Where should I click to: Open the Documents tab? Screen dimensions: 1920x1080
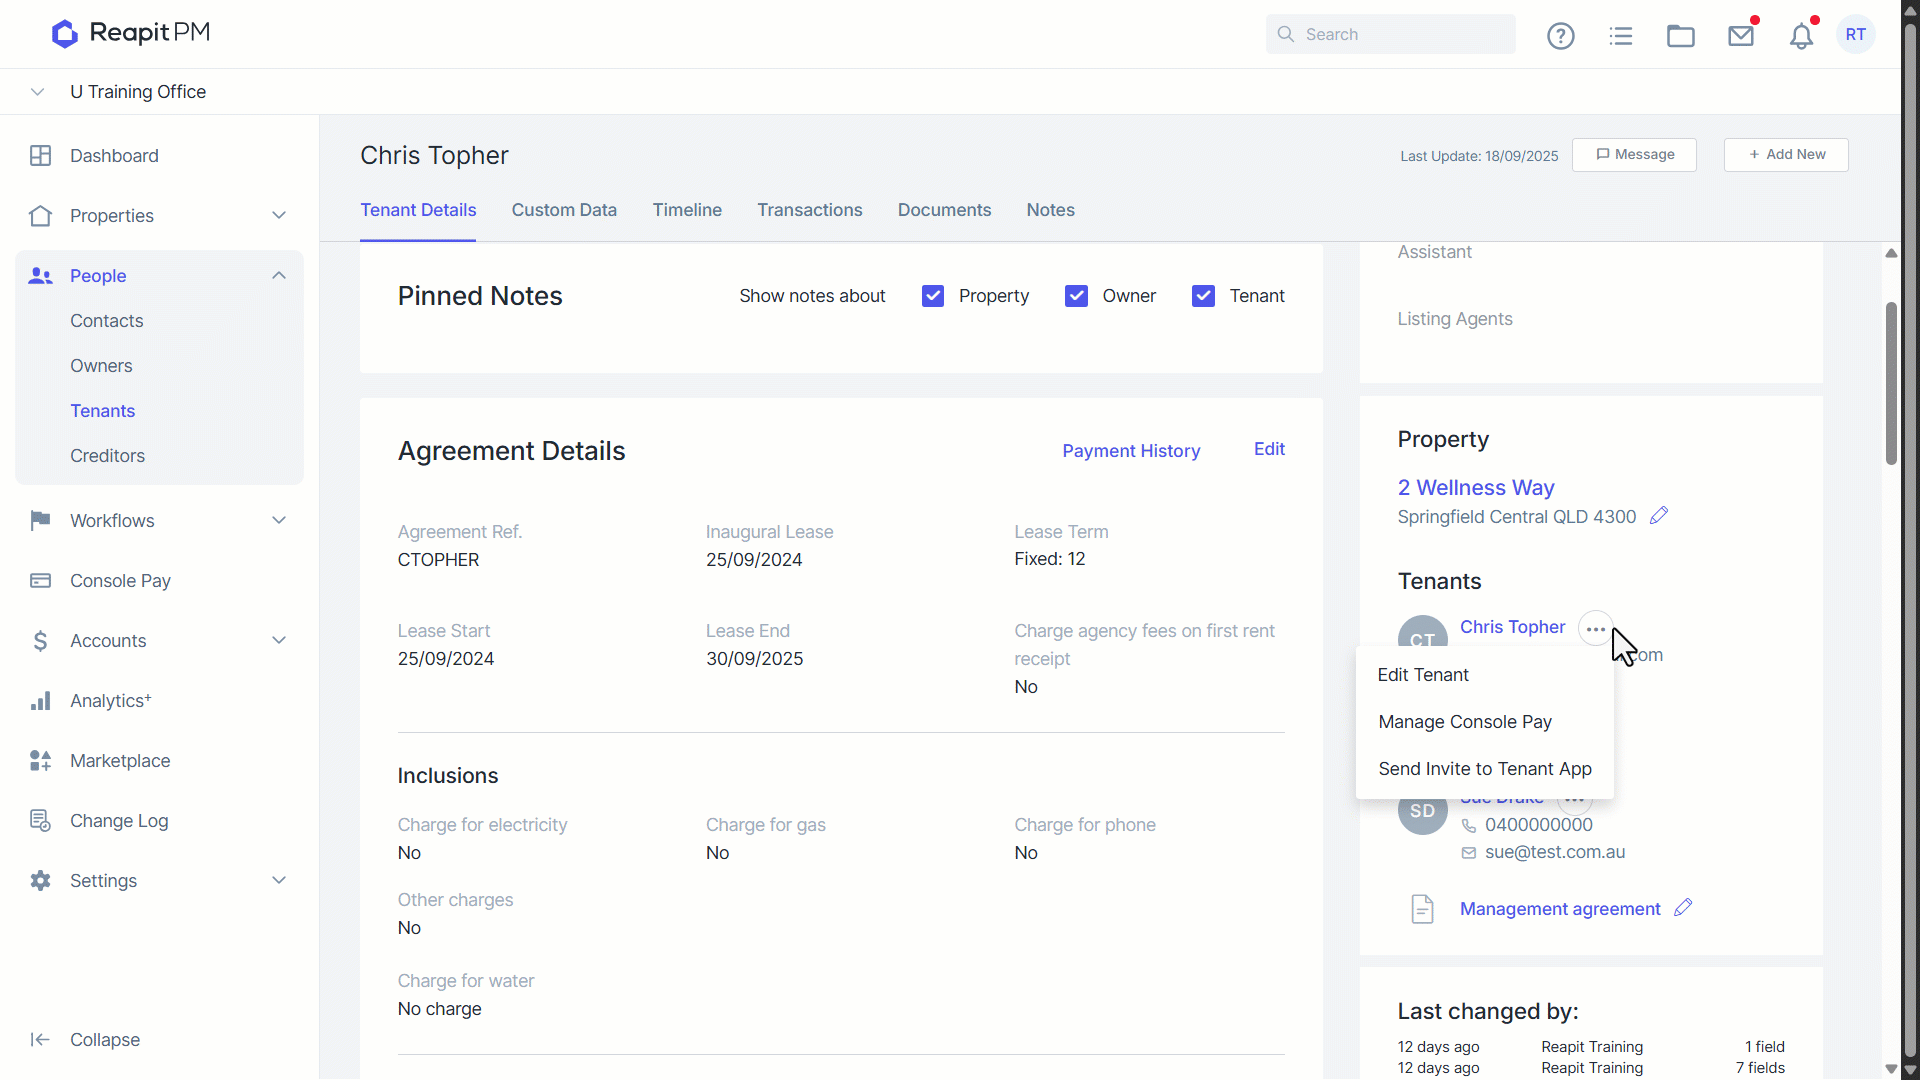click(x=944, y=210)
